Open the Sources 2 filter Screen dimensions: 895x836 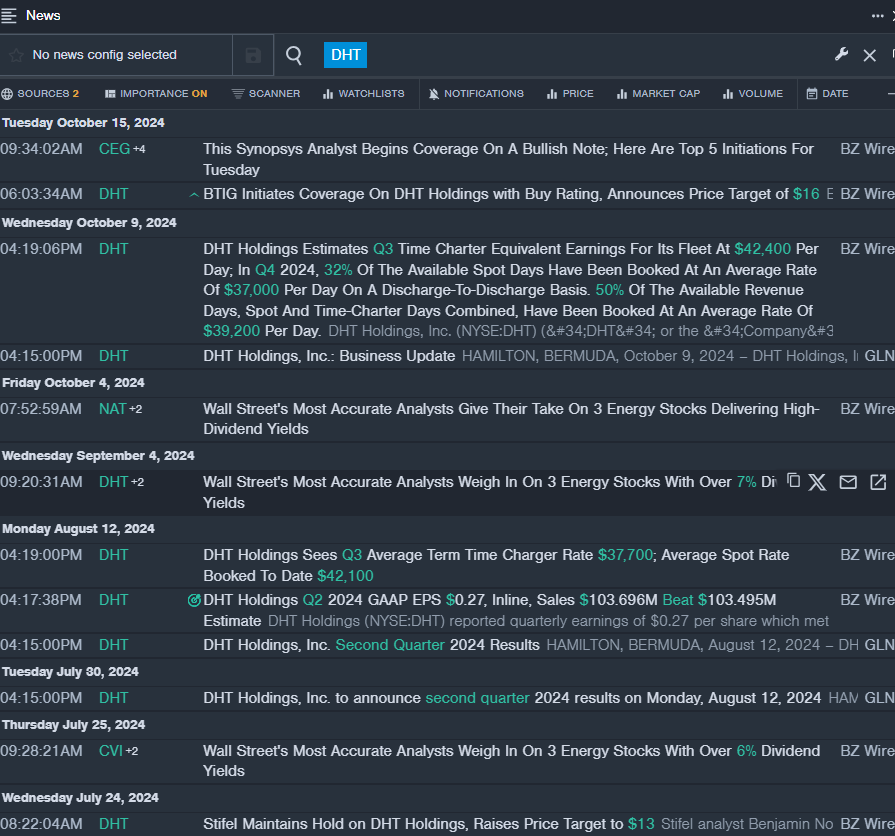click(x=40, y=94)
